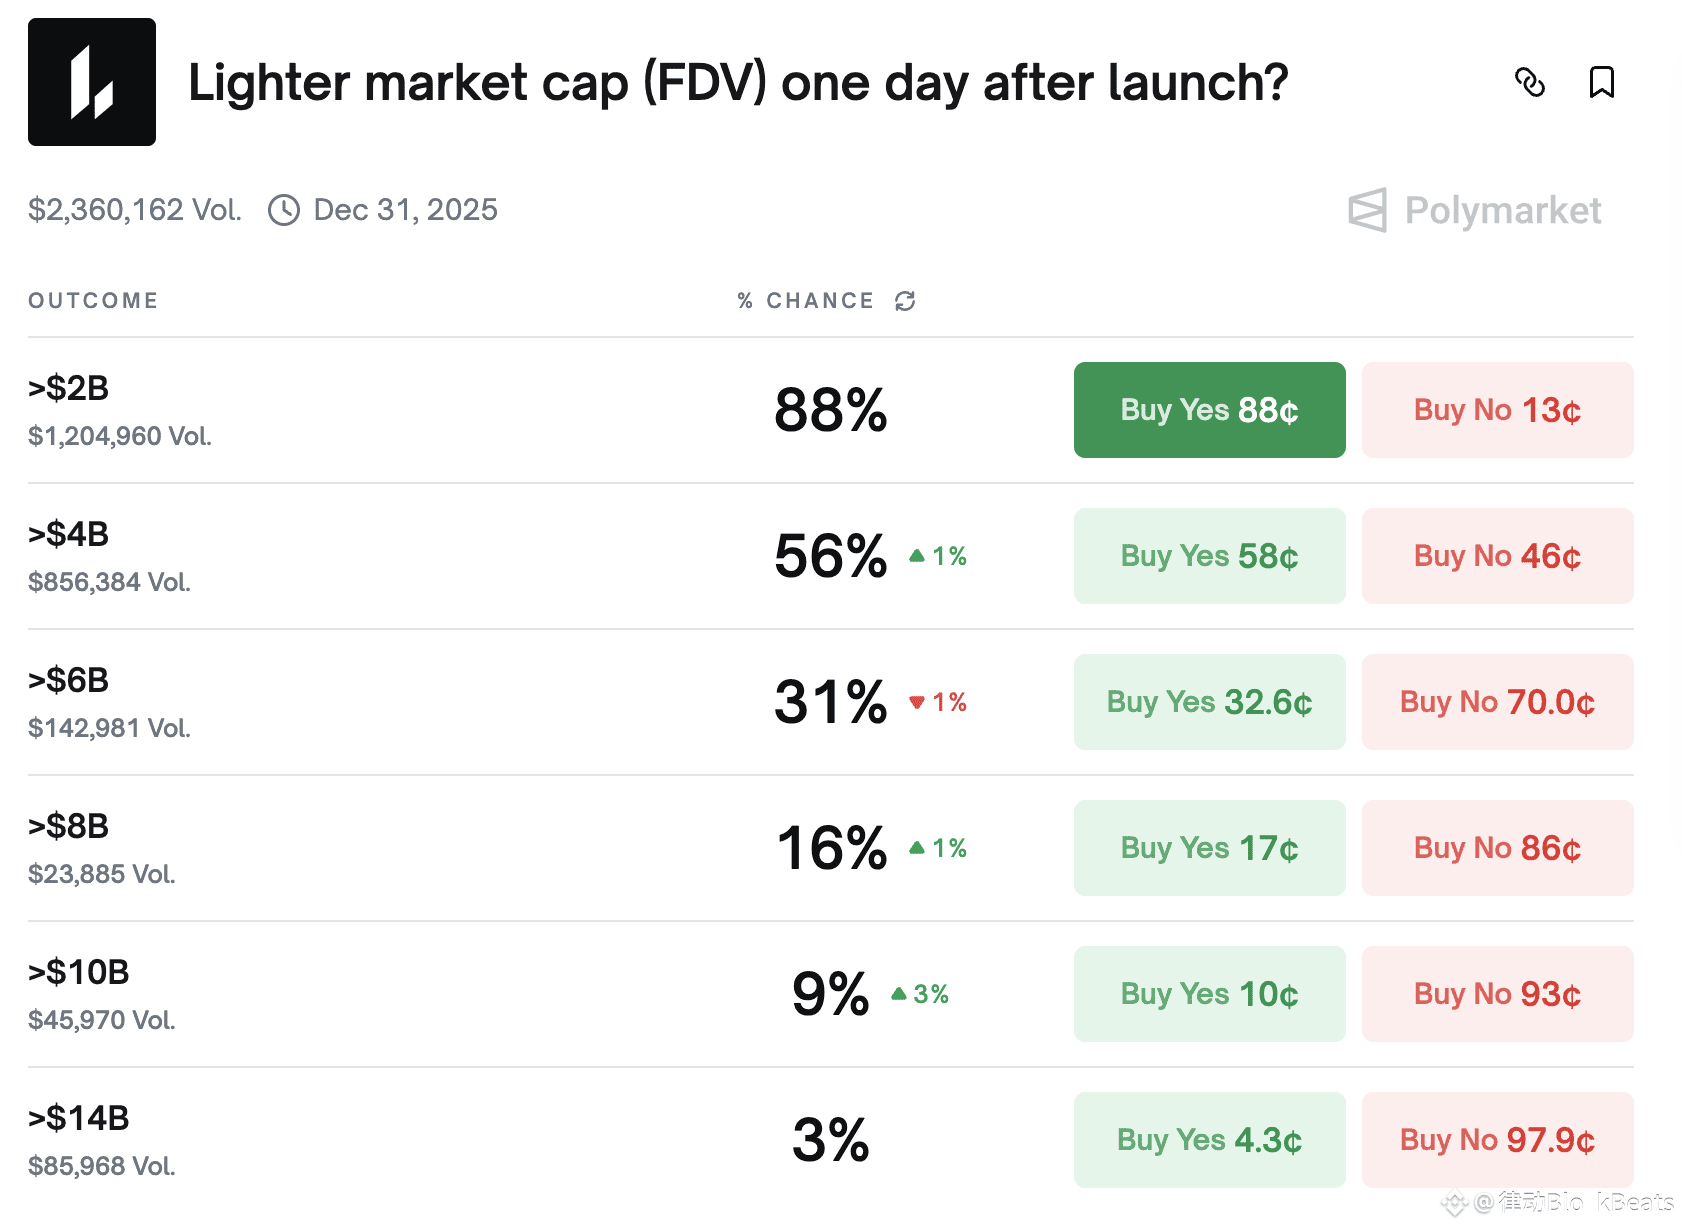Buy No at 13¢ for >$2B

point(1497,410)
